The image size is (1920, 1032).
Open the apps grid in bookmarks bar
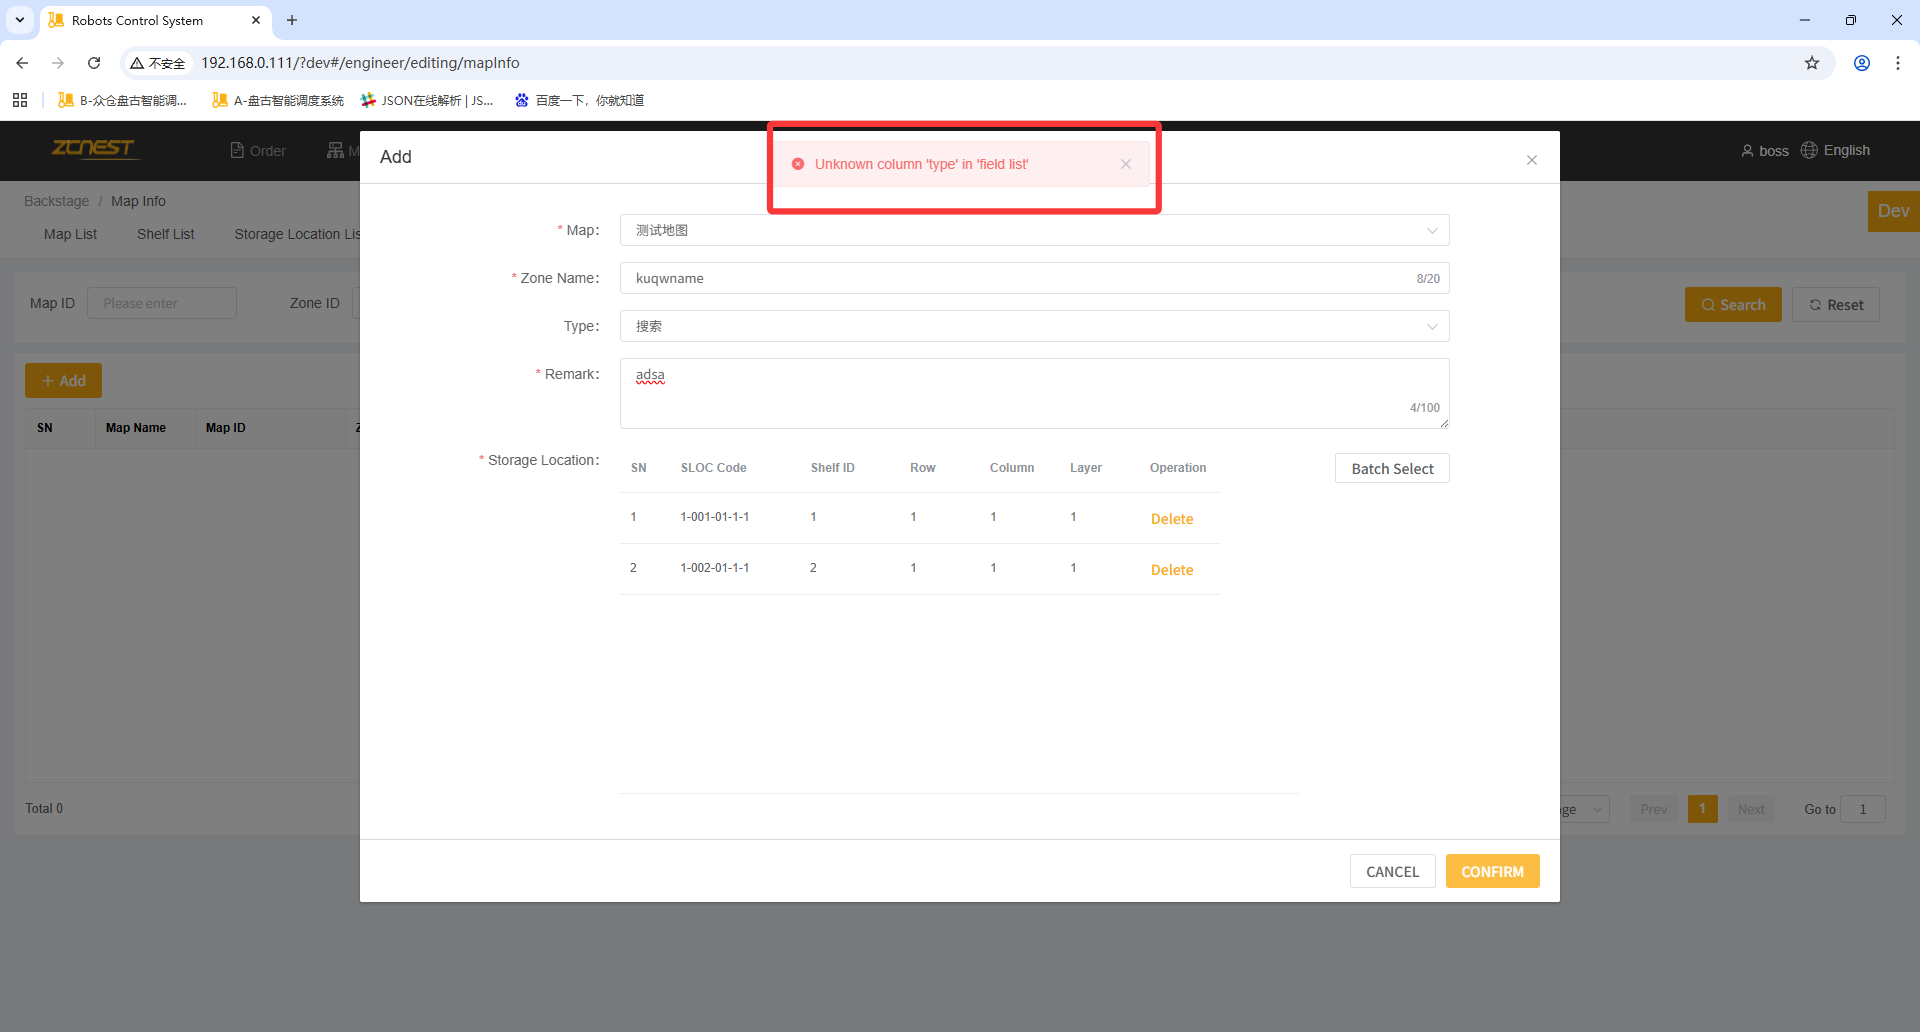pos(20,100)
